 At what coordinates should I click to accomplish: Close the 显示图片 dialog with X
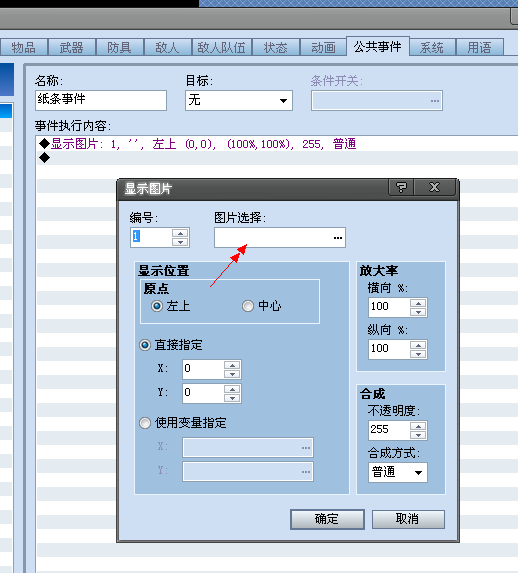pos(434,187)
